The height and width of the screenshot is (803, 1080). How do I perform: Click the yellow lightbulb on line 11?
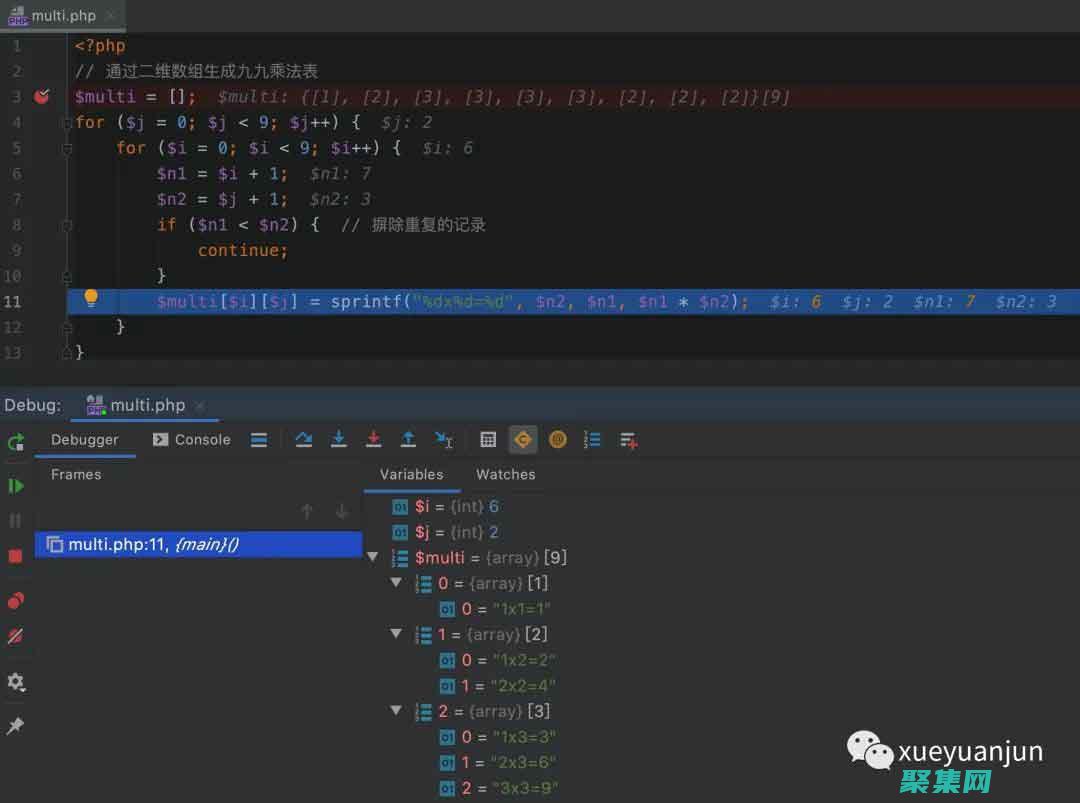pyautogui.click(x=91, y=298)
